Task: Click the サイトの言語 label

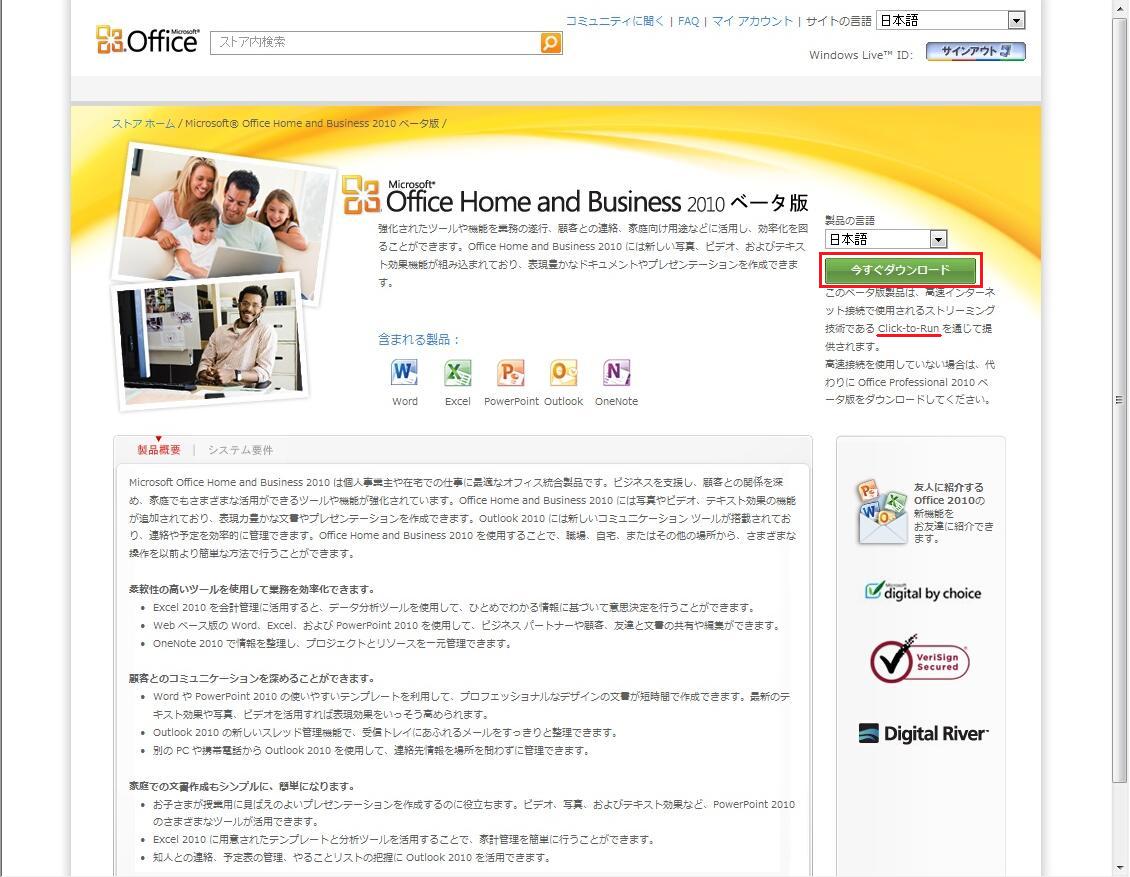Action: (838, 21)
